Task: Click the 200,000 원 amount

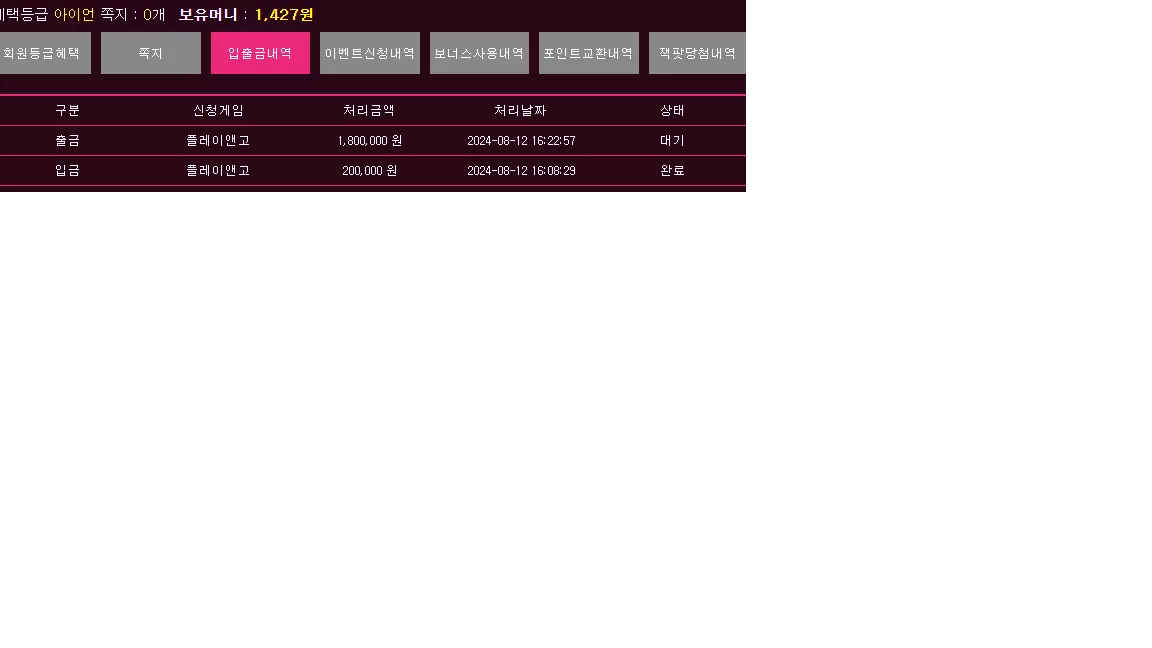Action: [x=370, y=170]
